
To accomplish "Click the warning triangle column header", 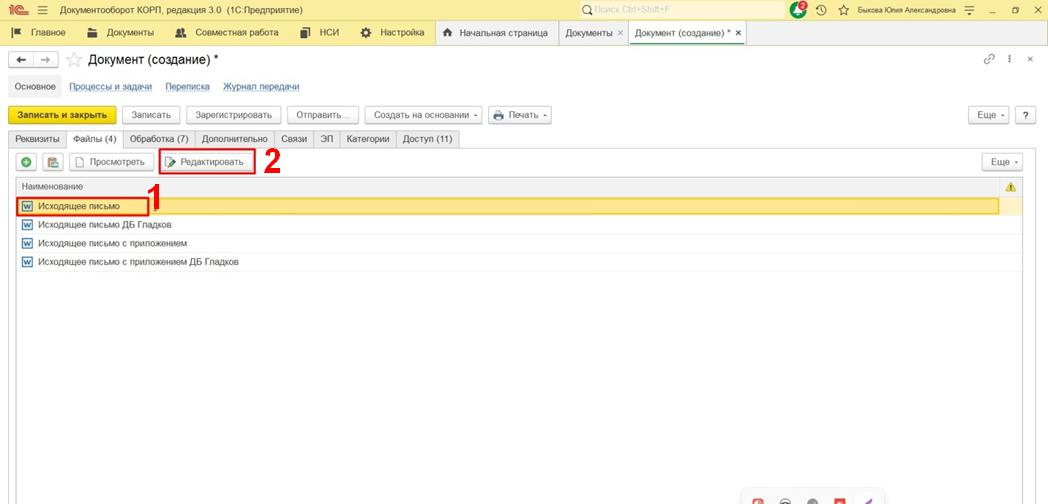I will pyautogui.click(x=1010, y=187).
